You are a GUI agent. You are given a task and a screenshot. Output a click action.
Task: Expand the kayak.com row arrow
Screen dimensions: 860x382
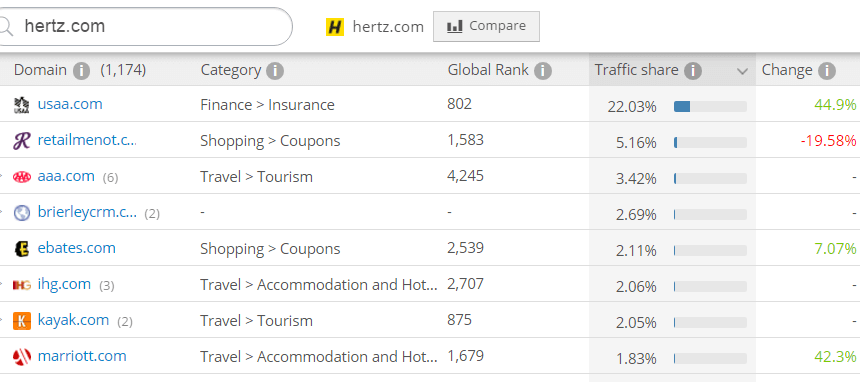[x=2, y=321]
